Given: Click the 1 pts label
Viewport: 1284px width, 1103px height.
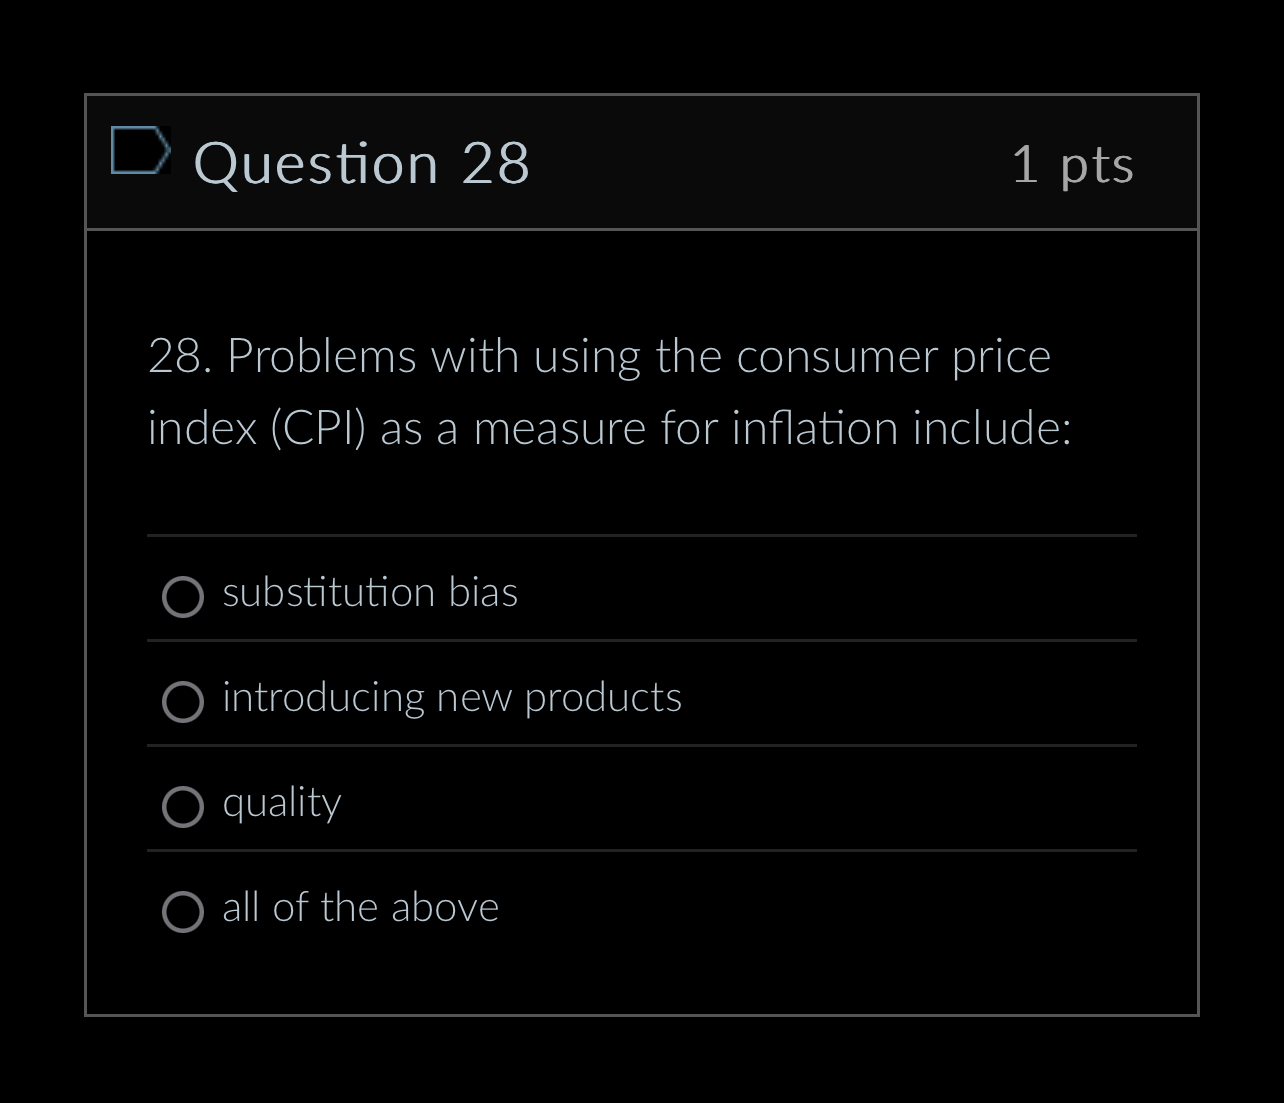Looking at the screenshot, I should (x=1074, y=166).
